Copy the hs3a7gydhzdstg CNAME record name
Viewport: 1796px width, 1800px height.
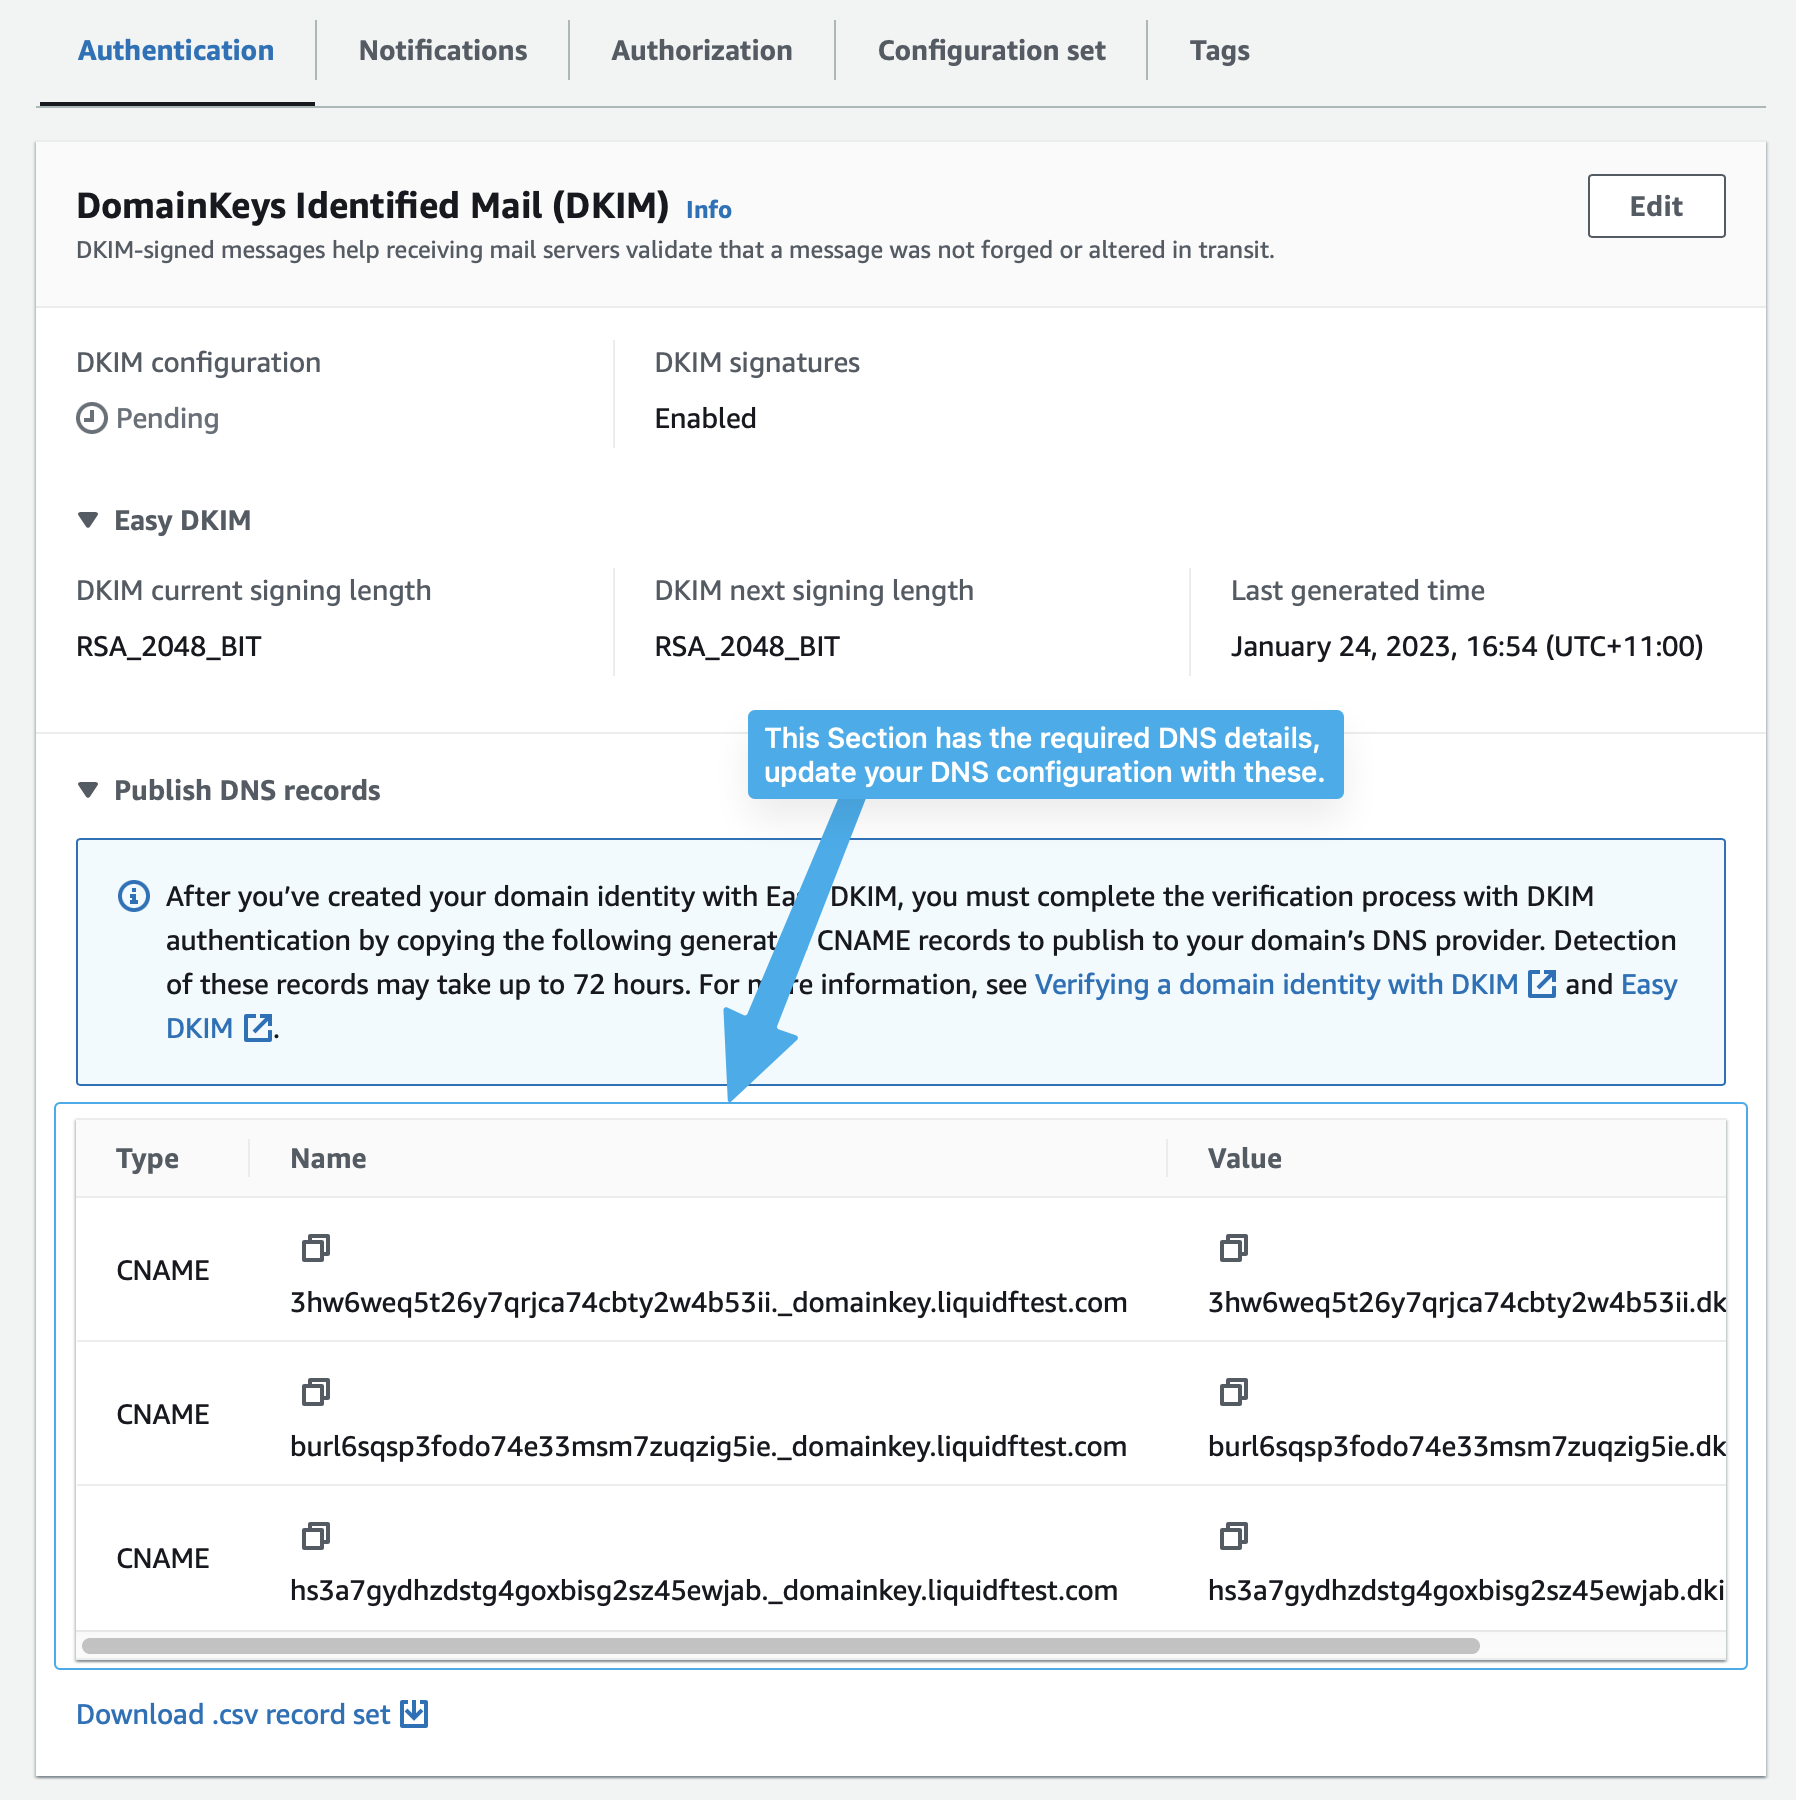[x=316, y=1537]
